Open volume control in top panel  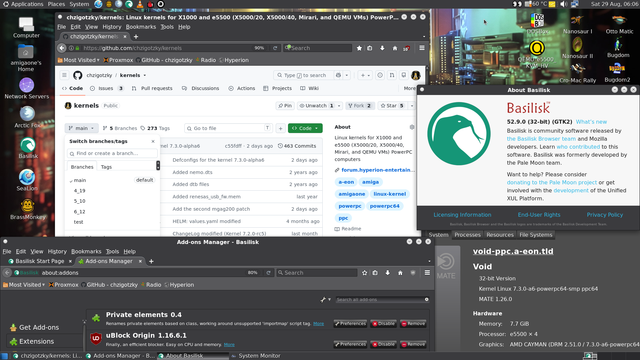(x=564, y=4)
